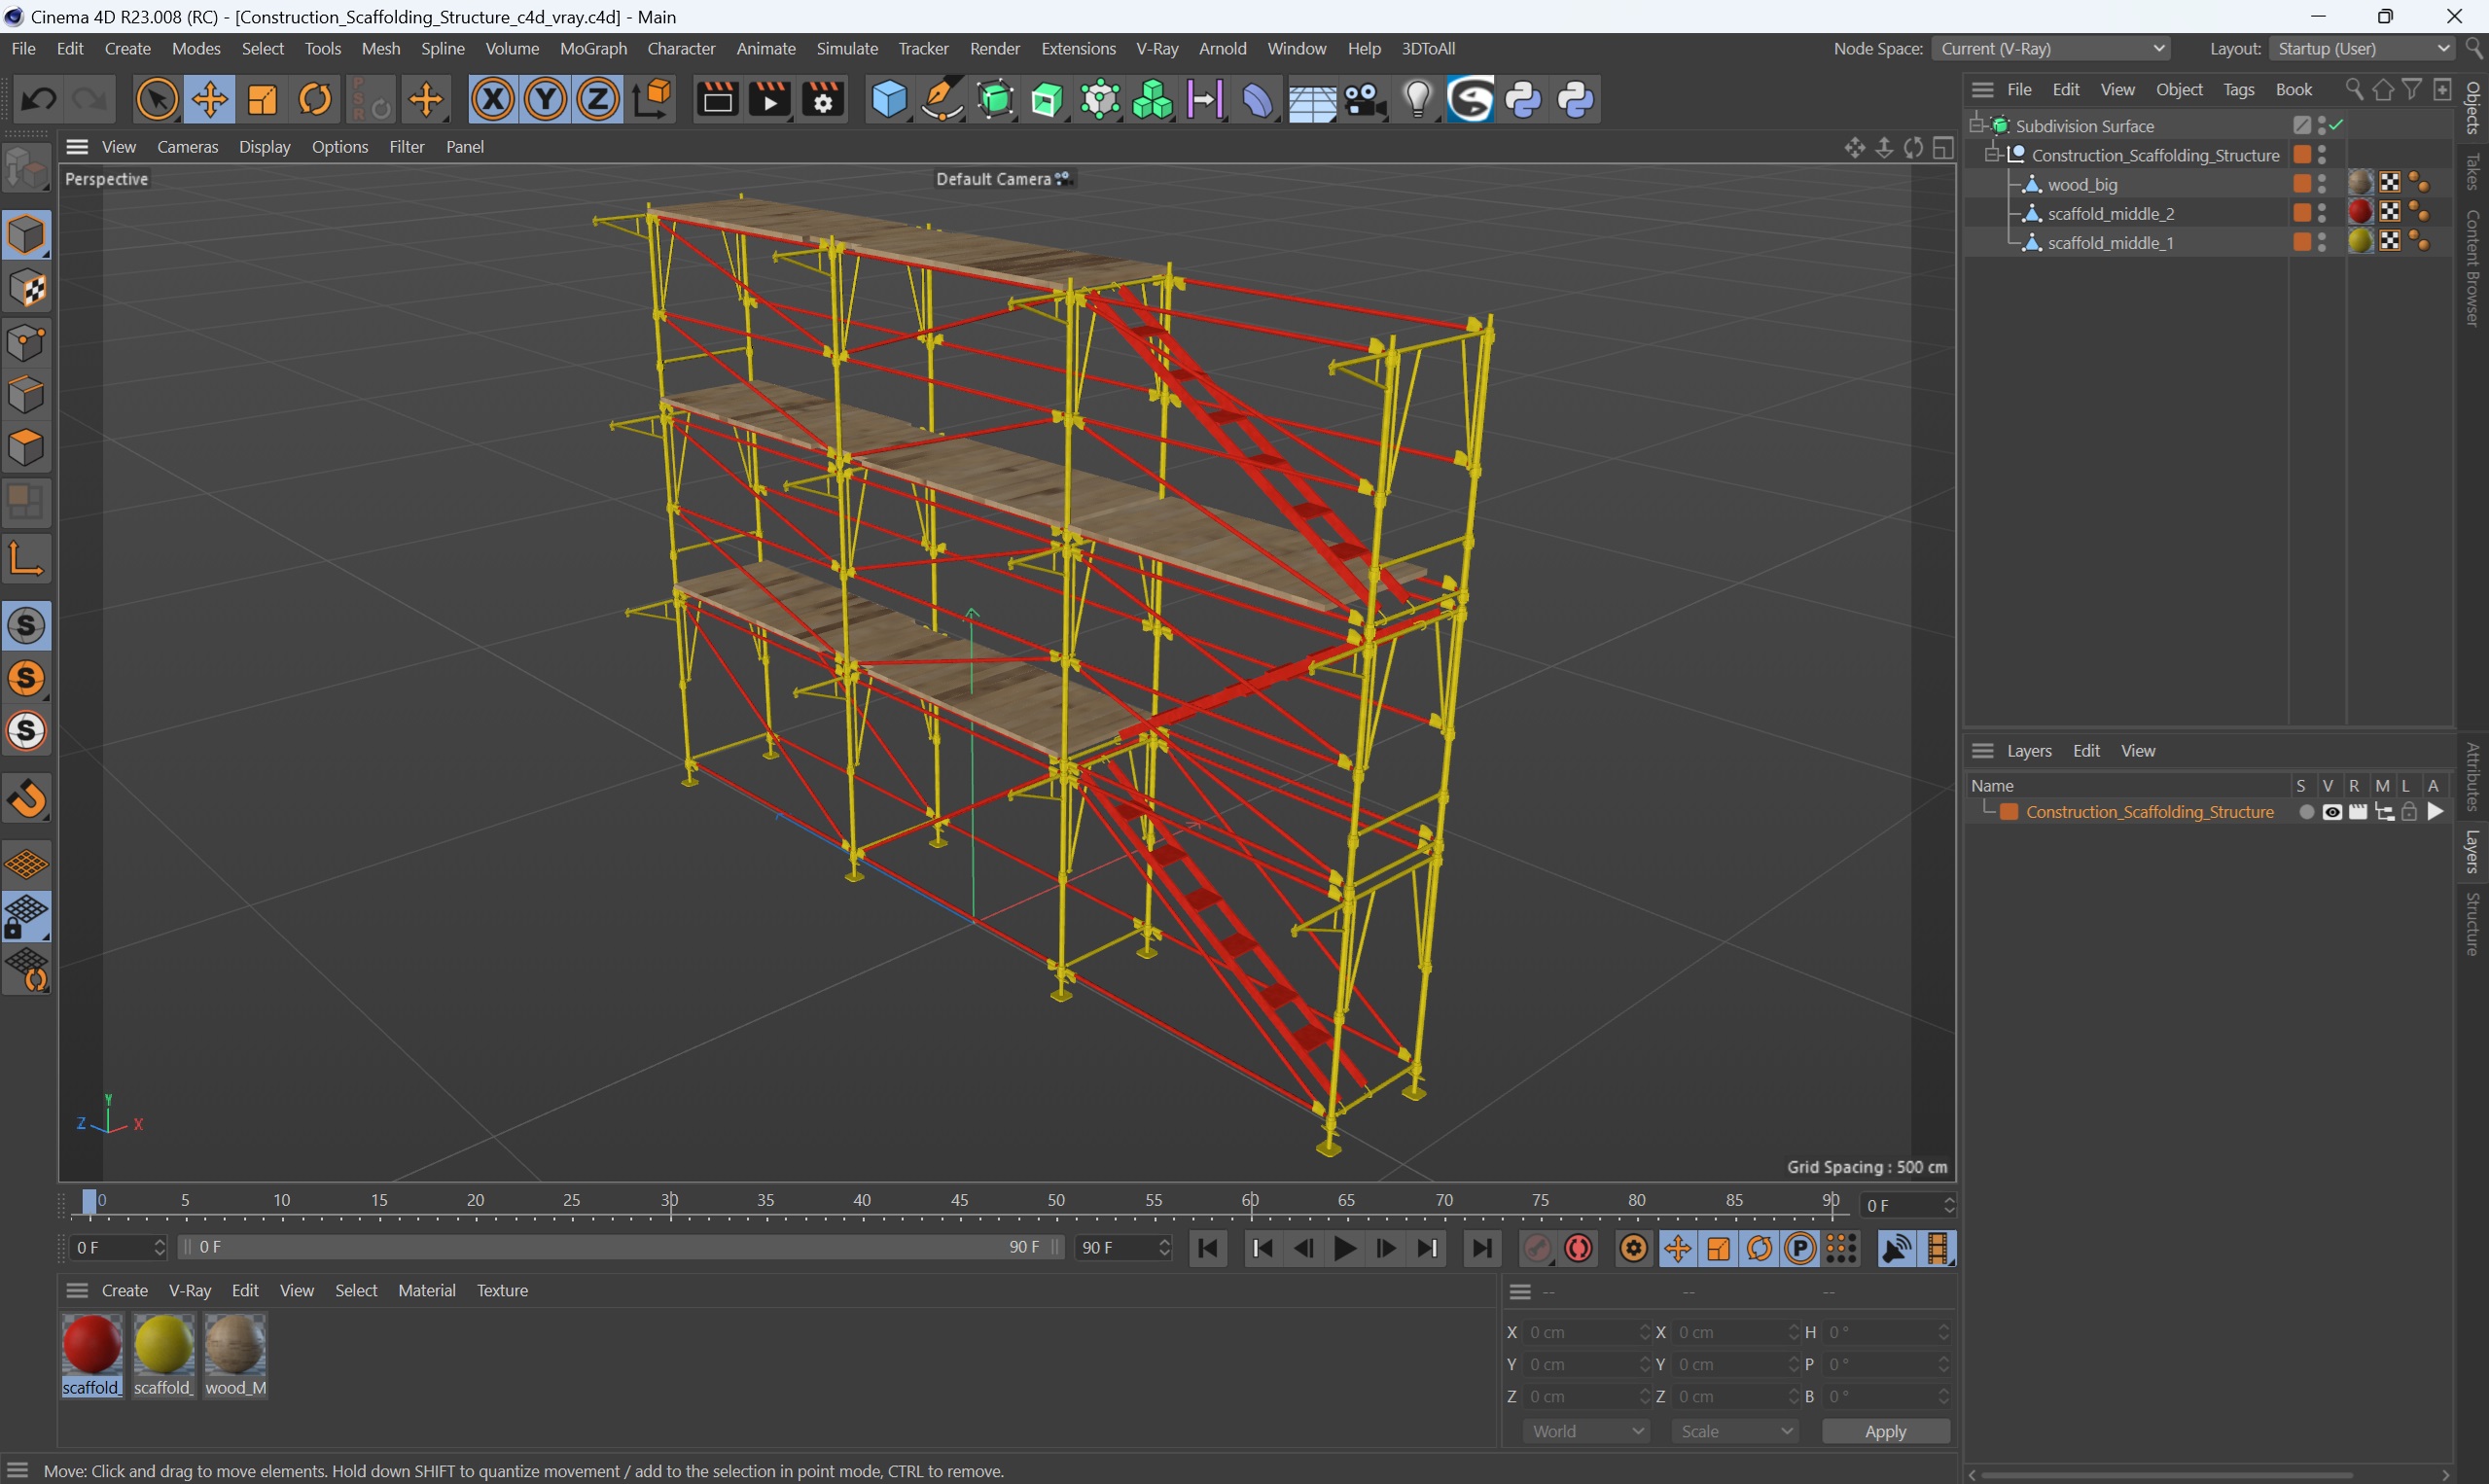
Task: Select the scaffold_middle_2 object
Action: tap(2110, 213)
